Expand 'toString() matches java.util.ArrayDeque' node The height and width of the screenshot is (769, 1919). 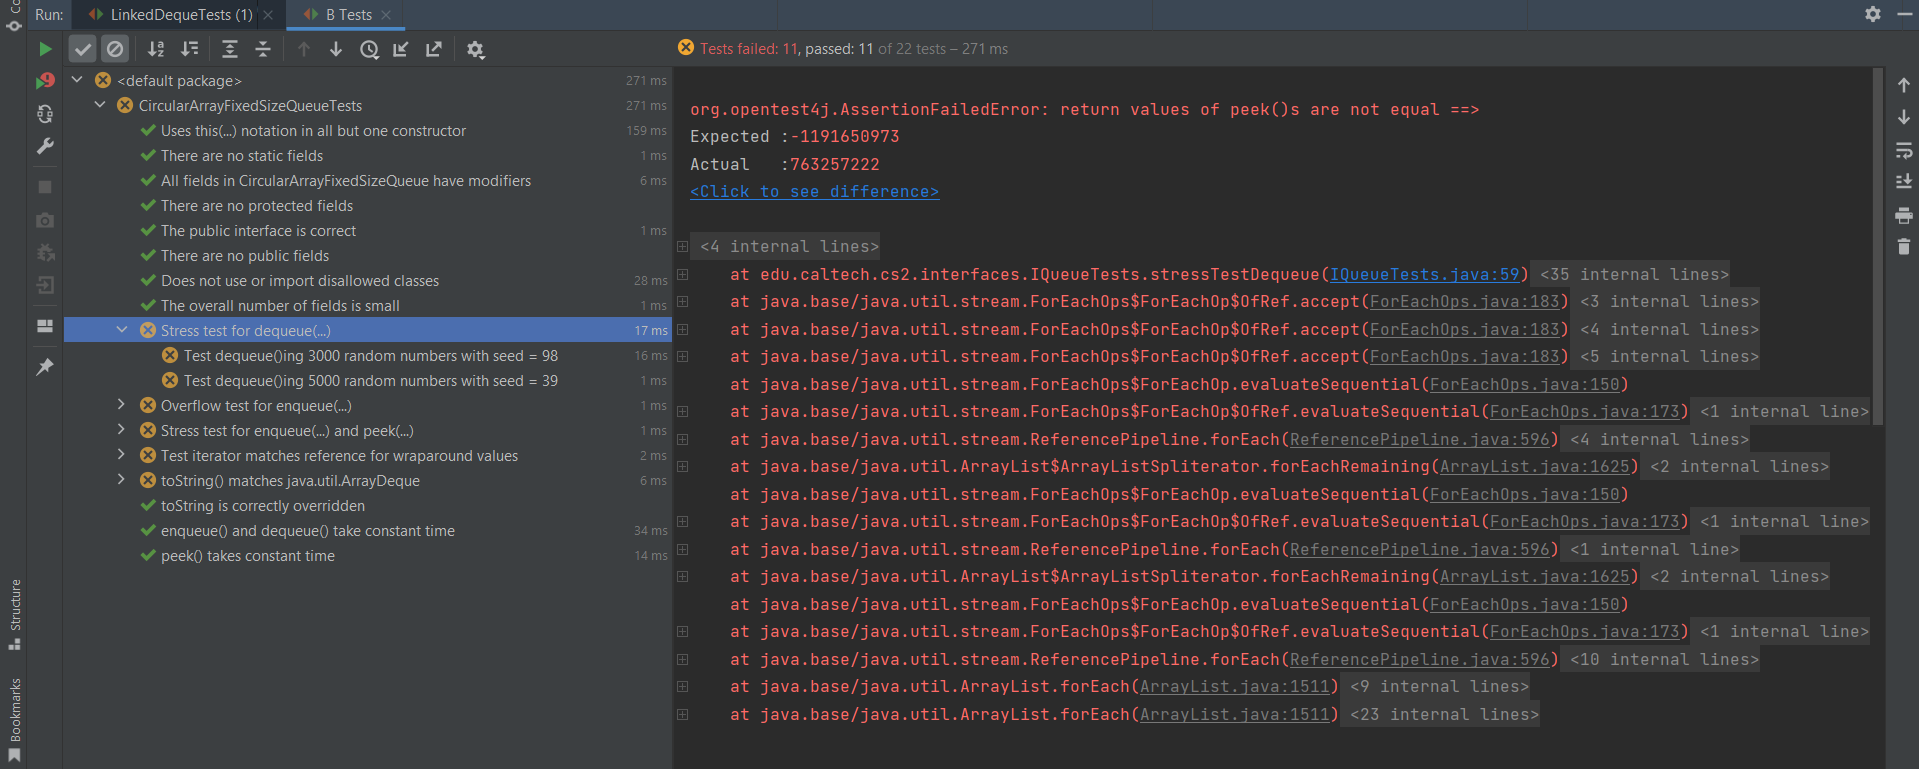[x=121, y=480]
